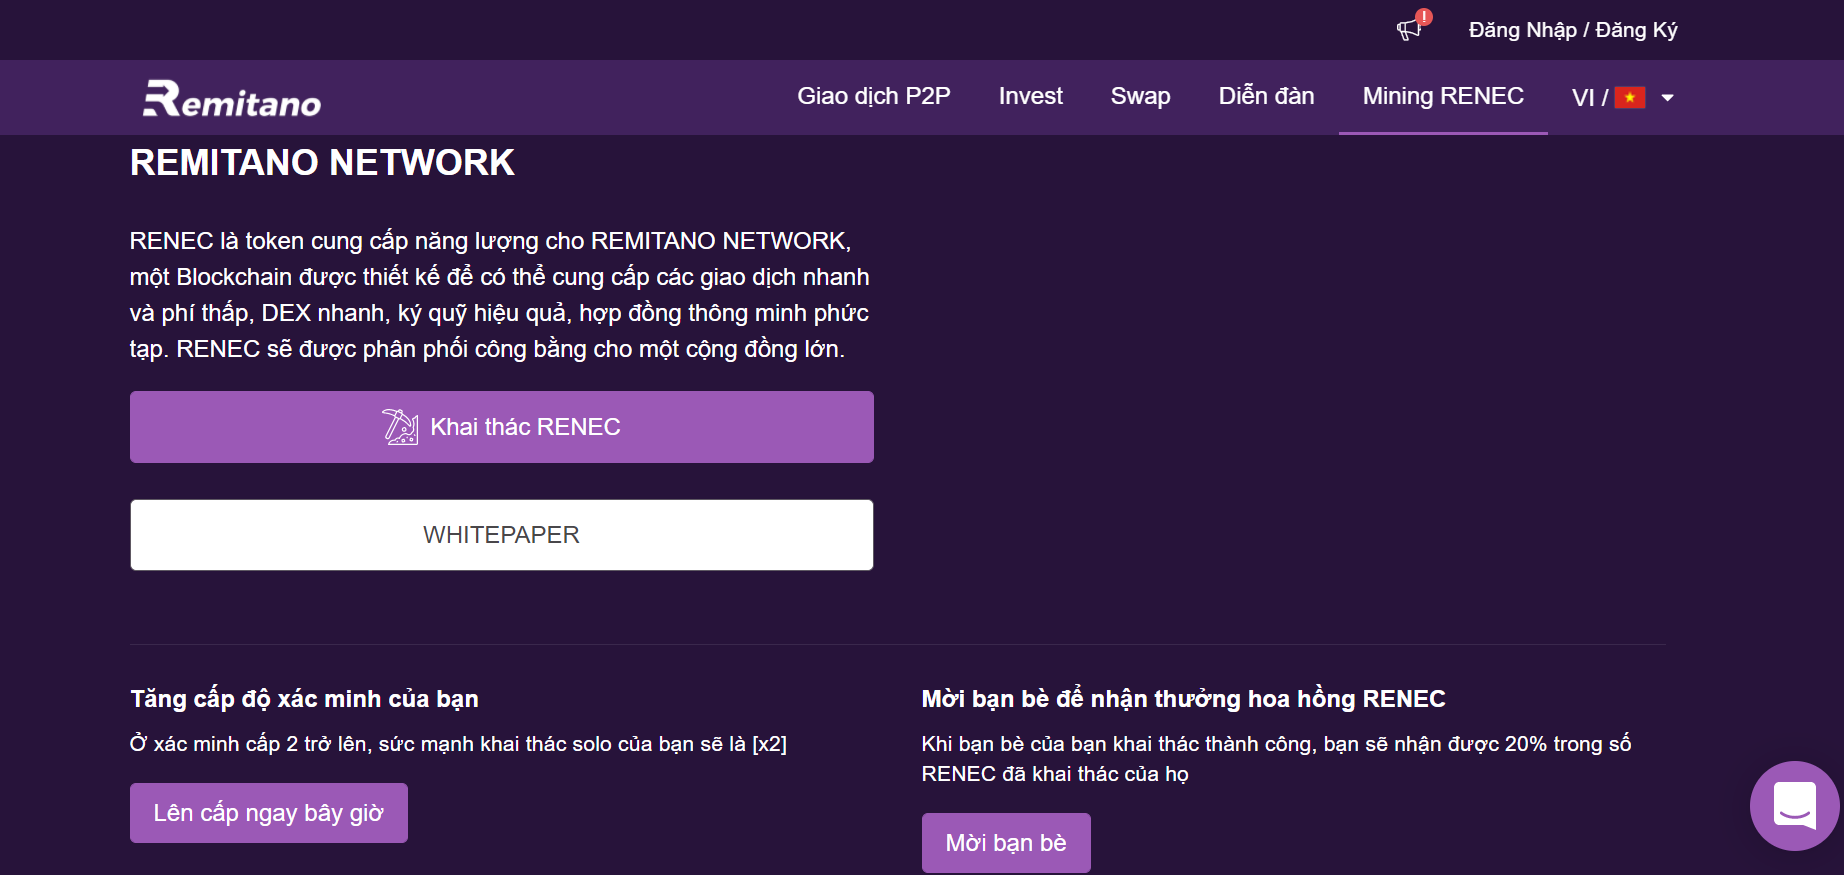Click the Vietnam flag icon

[x=1630, y=98]
